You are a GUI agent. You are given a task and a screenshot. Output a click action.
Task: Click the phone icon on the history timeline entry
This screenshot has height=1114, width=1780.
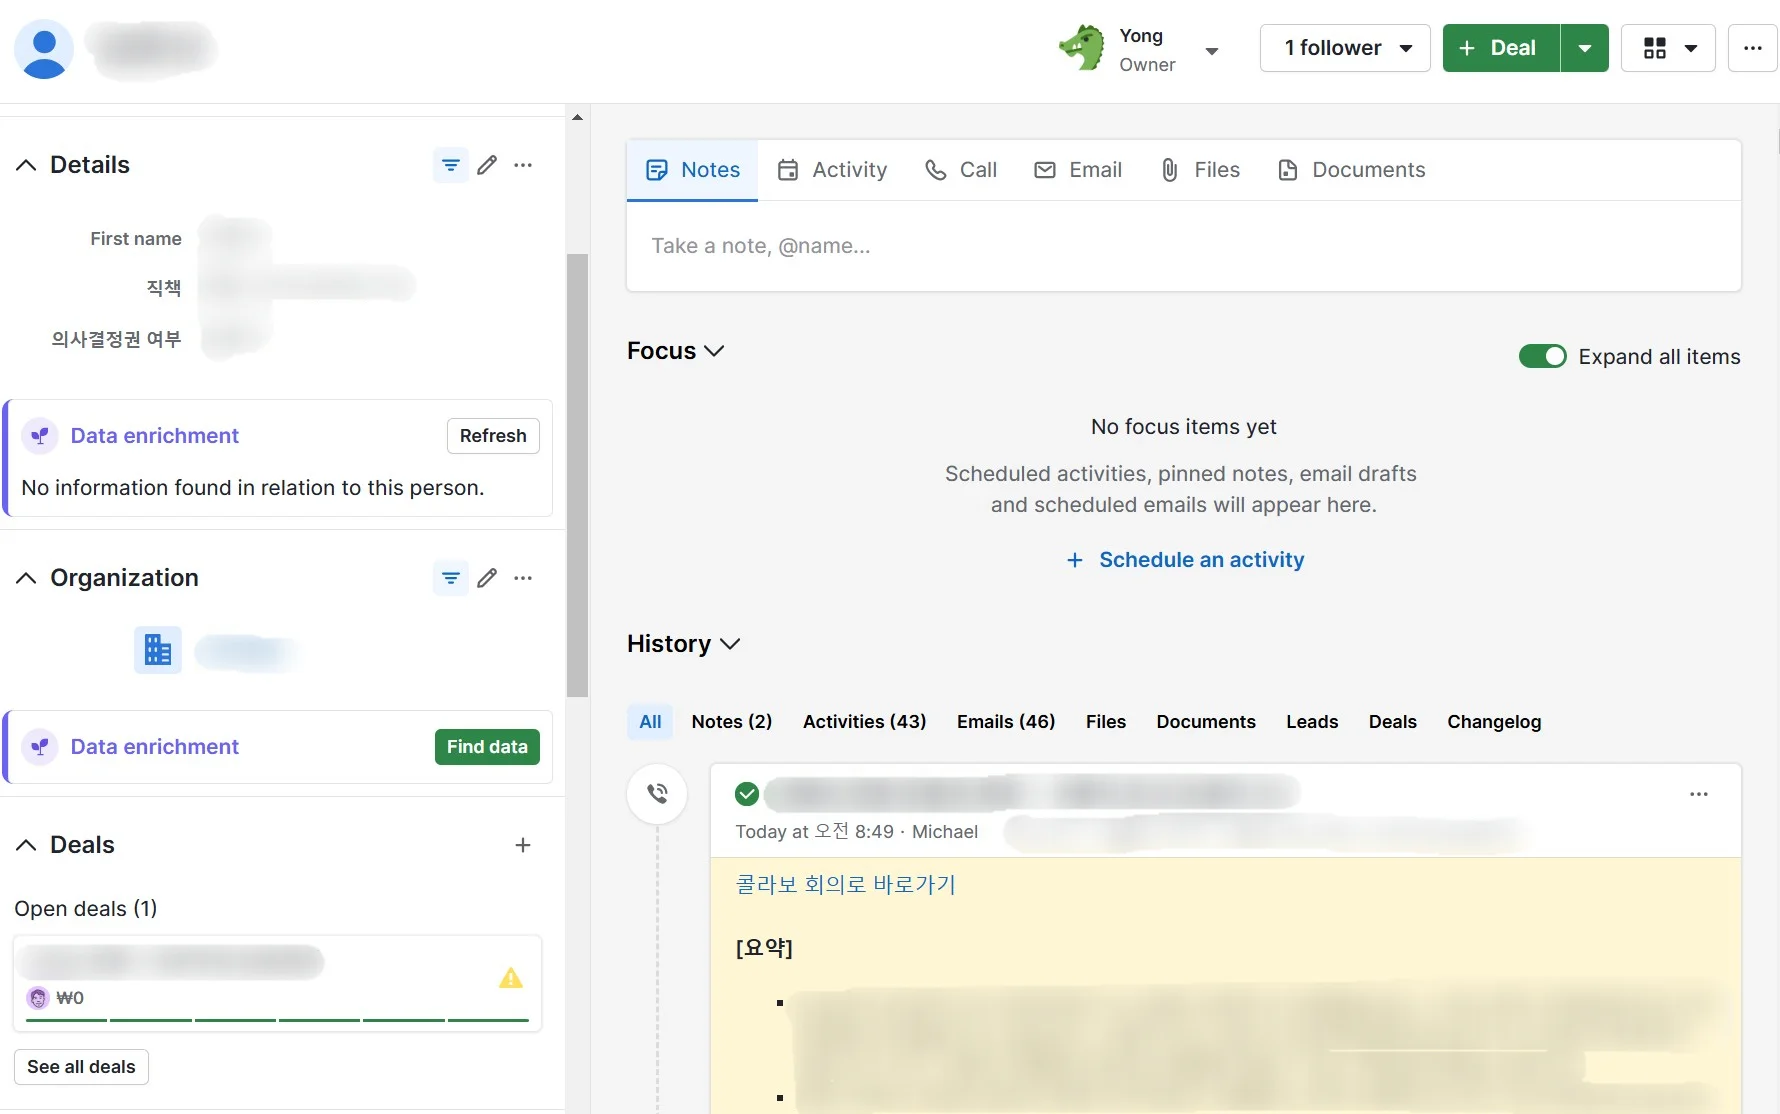(x=657, y=793)
